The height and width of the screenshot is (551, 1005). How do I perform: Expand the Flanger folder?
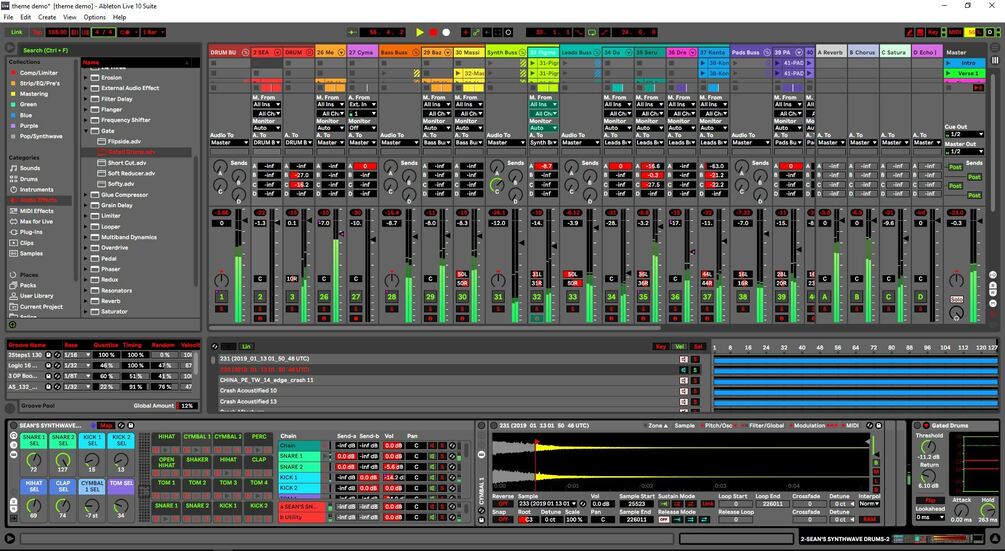tap(86, 110)
